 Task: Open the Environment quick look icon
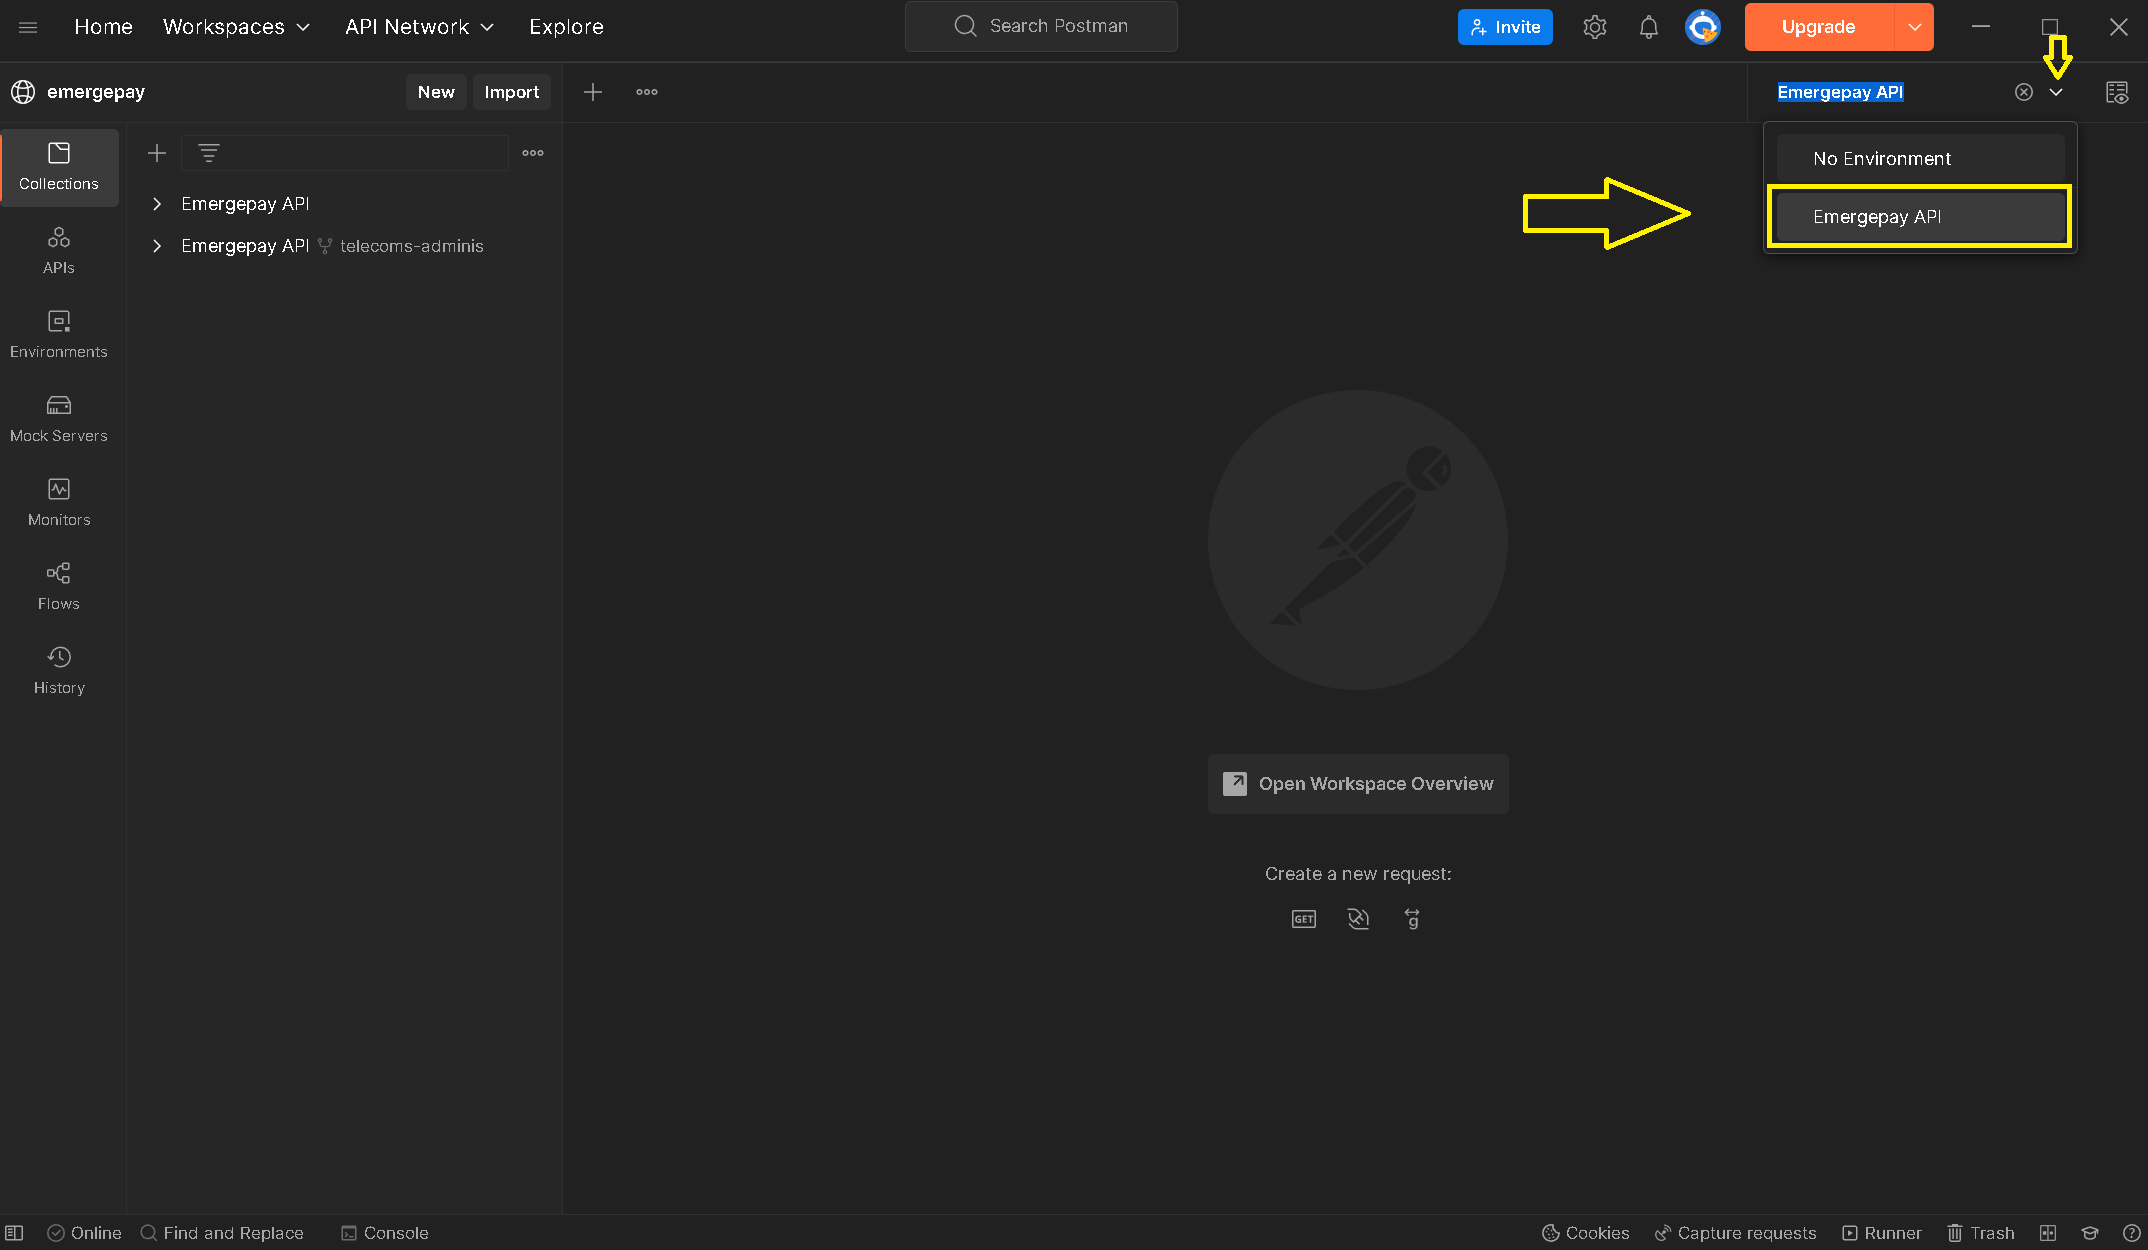tap(2118, 91)
